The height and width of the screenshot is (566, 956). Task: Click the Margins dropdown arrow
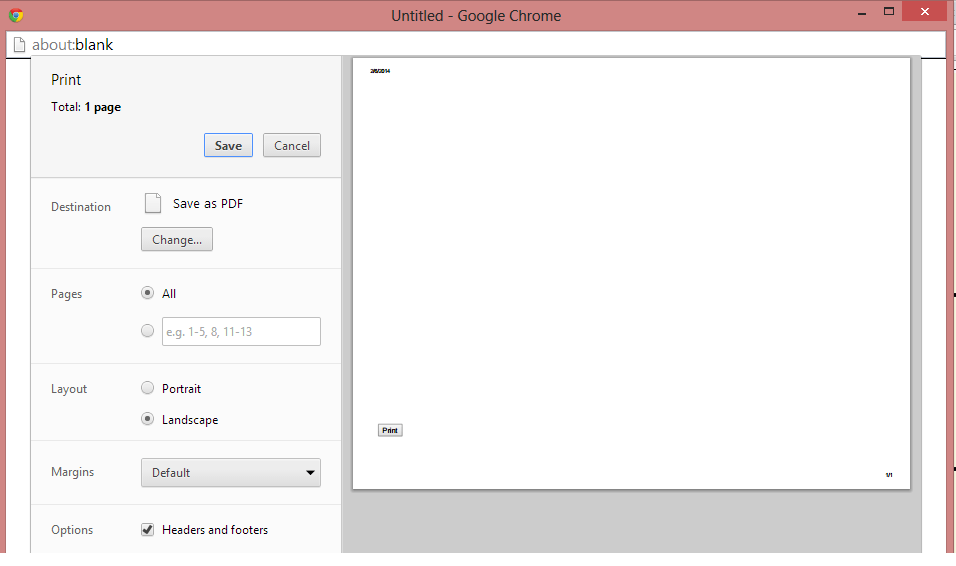(309, 473)
